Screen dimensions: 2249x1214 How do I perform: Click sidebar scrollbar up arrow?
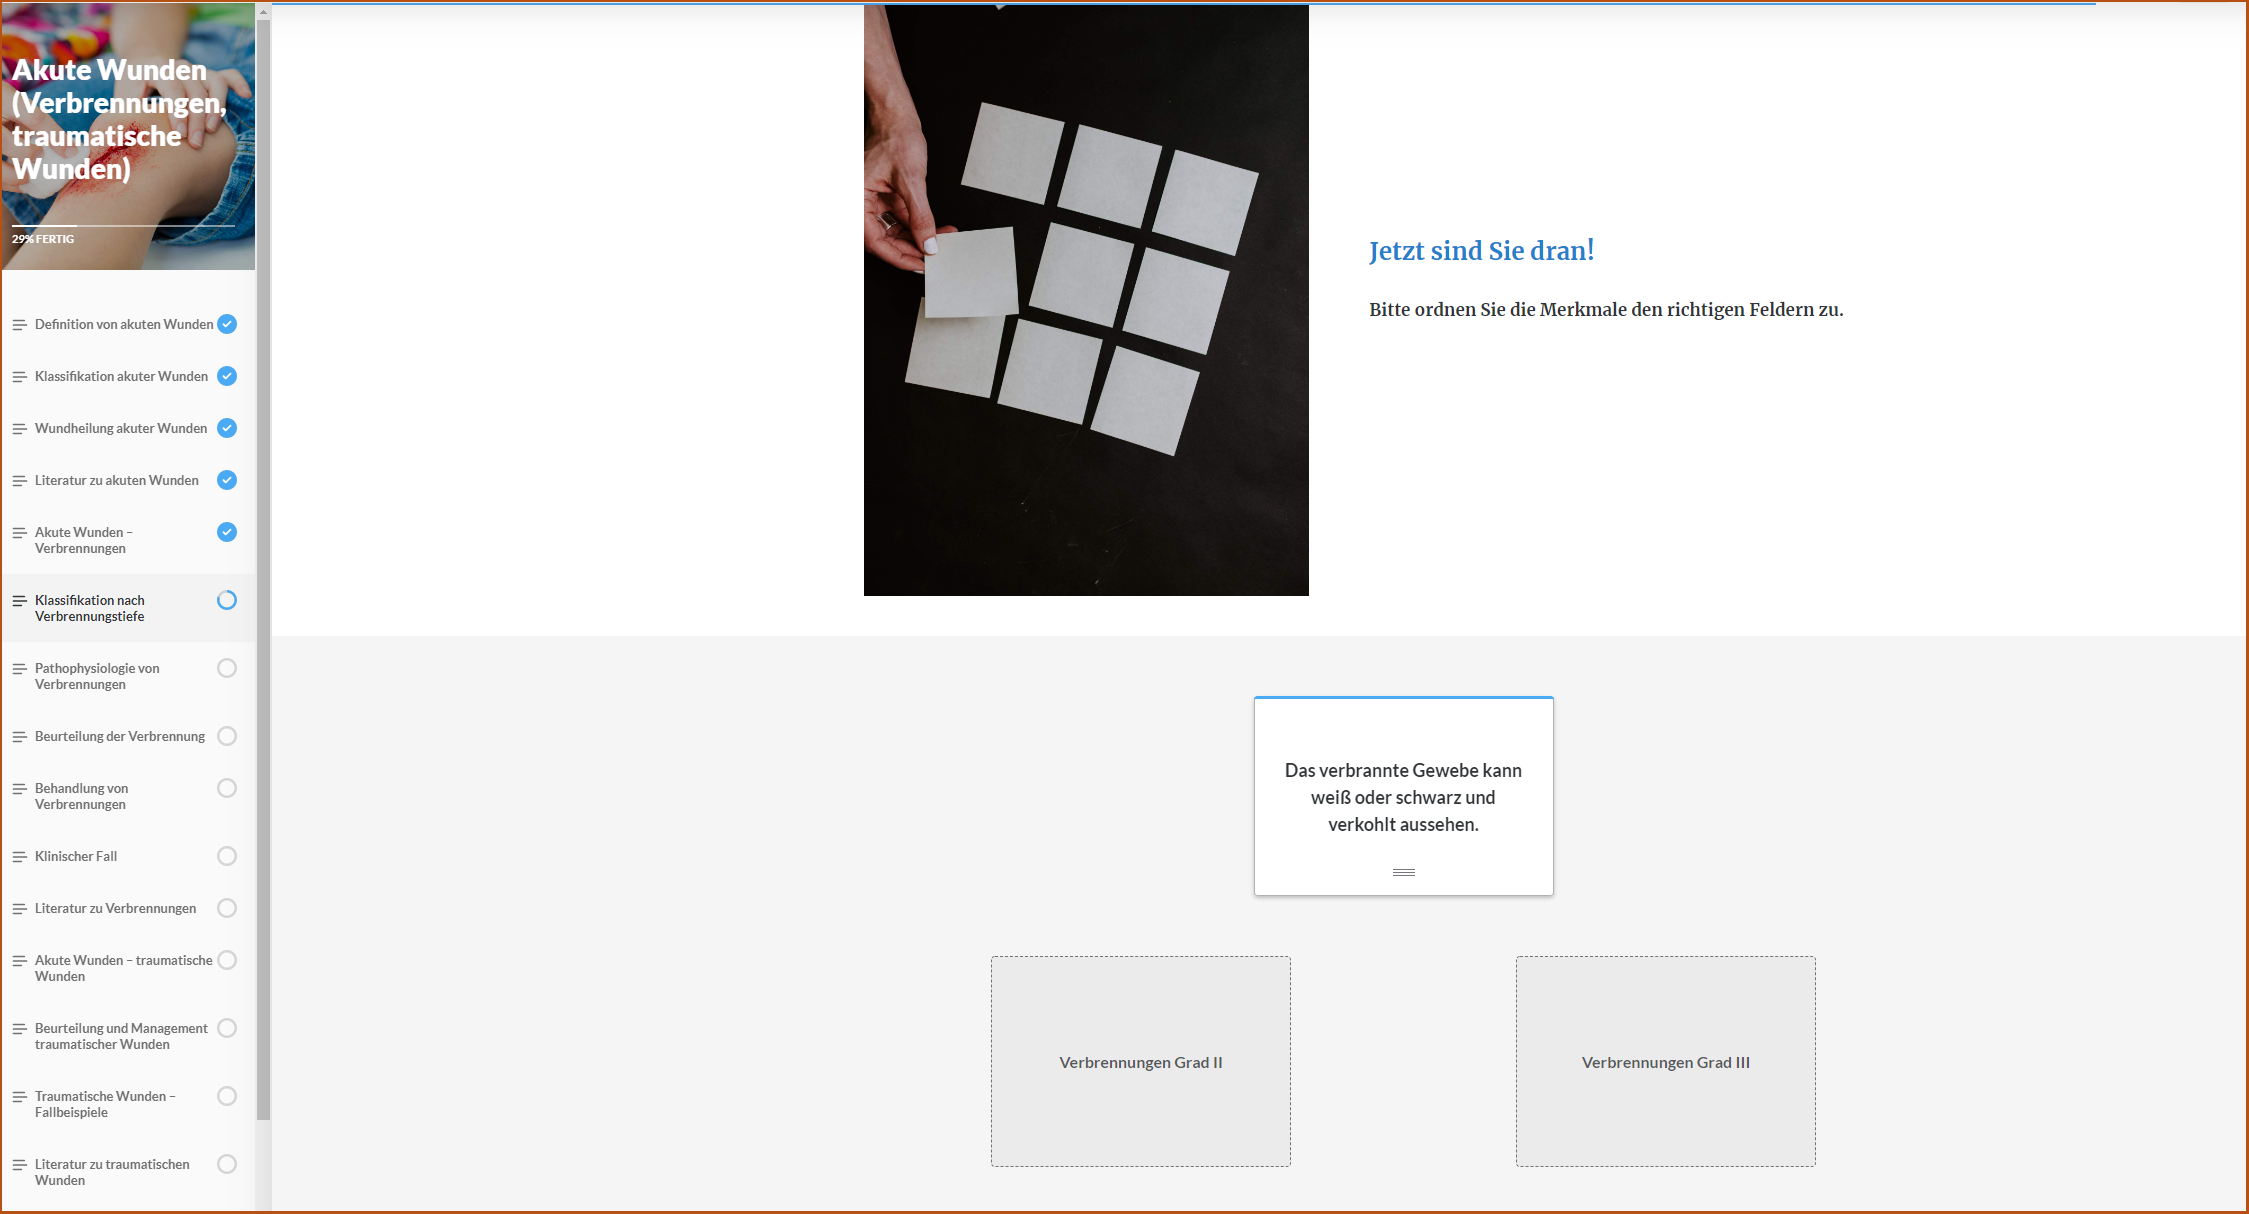(x=263, y=12)
